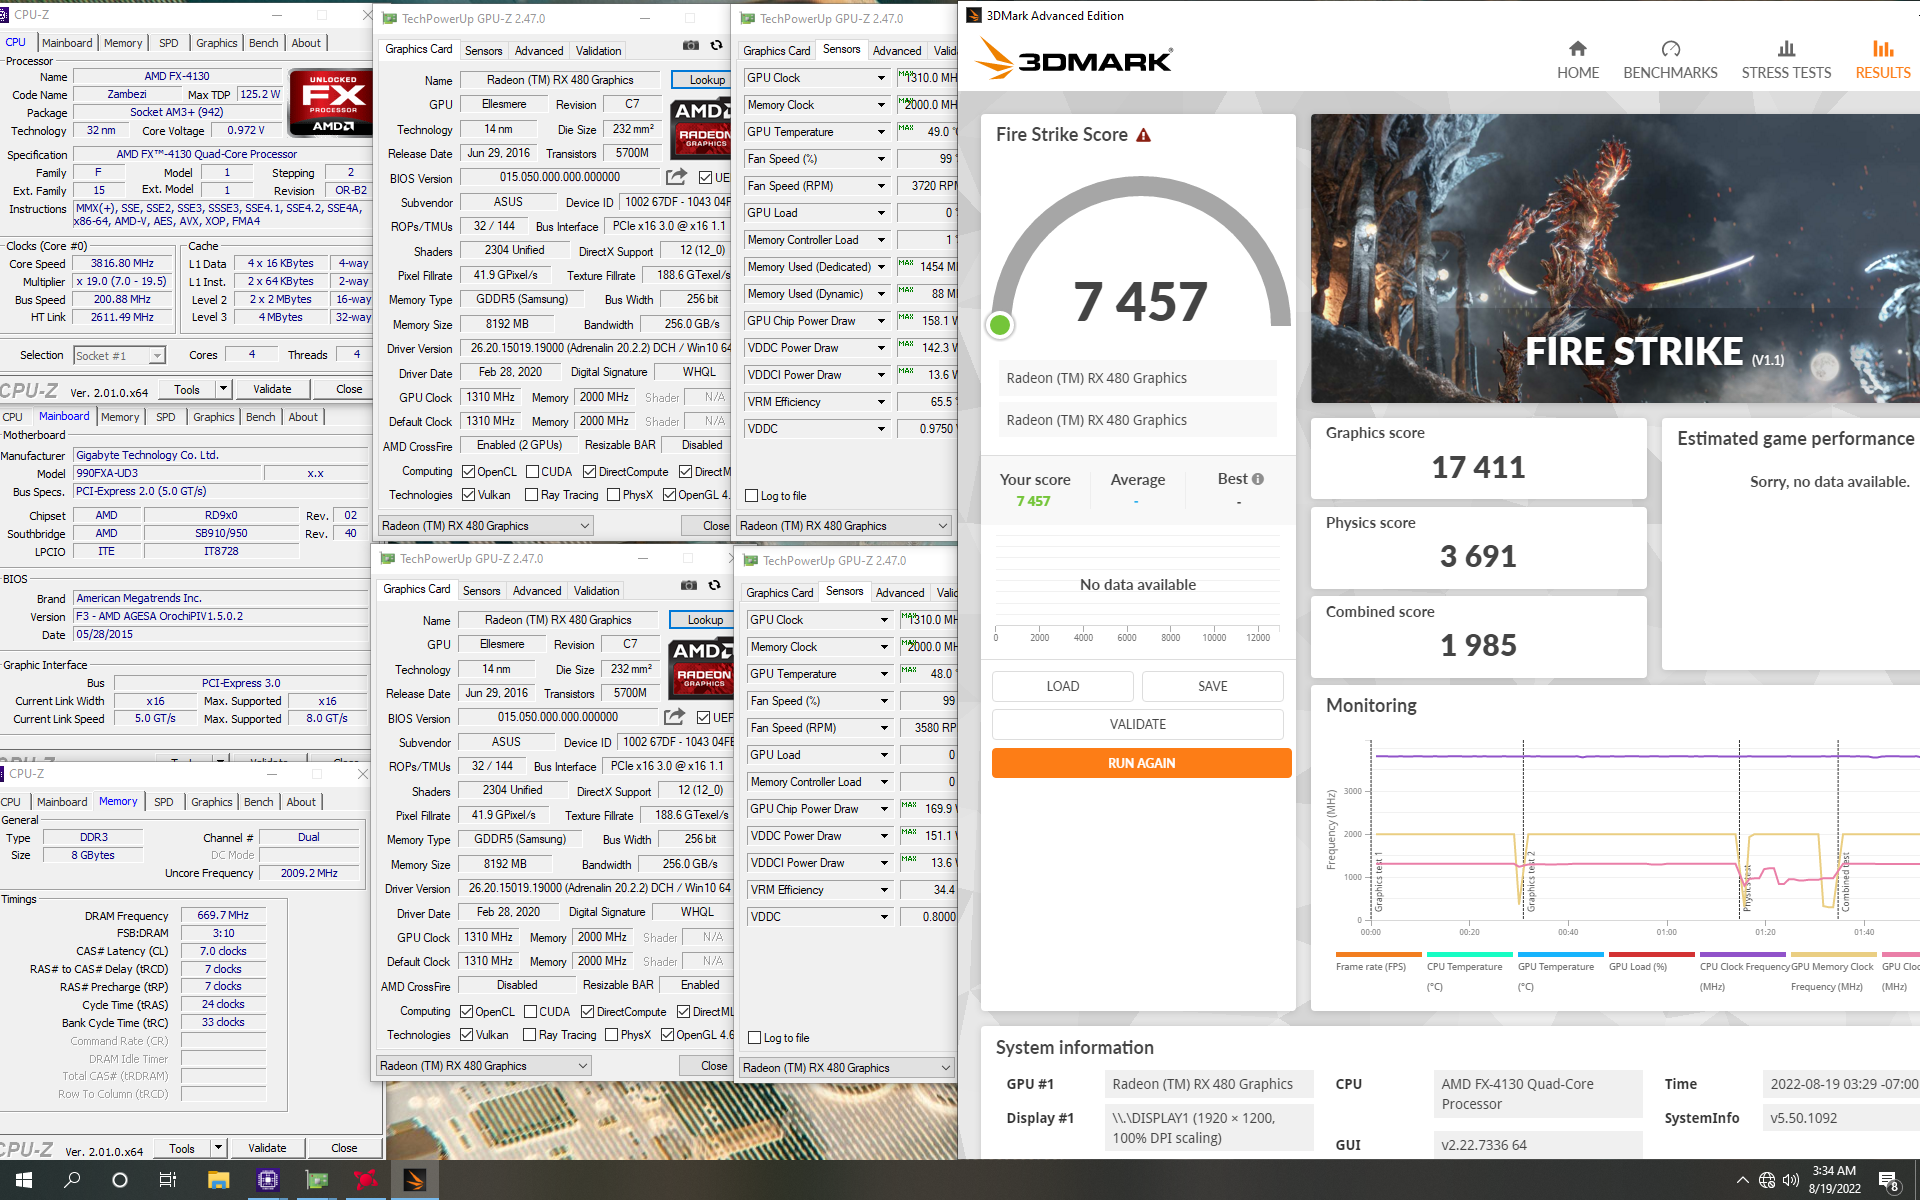The image size is (1920, 1200).
Task: Click Frame rate (FPS) legend color in Monitoring
Action: [x=1378, y=954]
